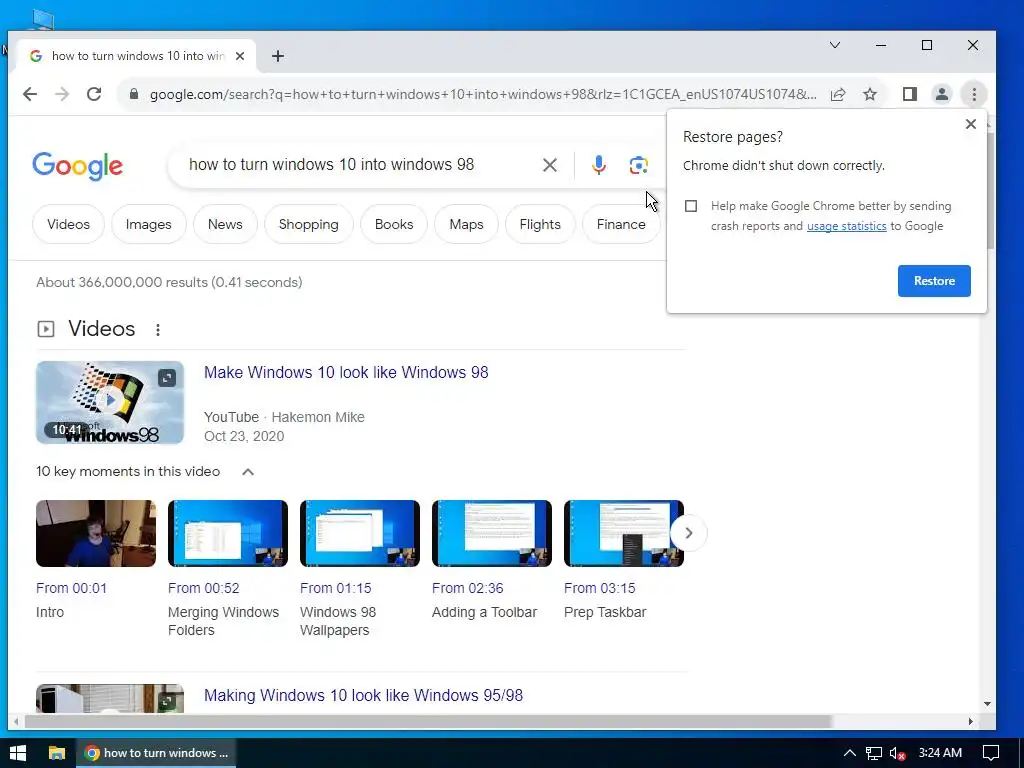Filter results by Videos

(69, 224)
